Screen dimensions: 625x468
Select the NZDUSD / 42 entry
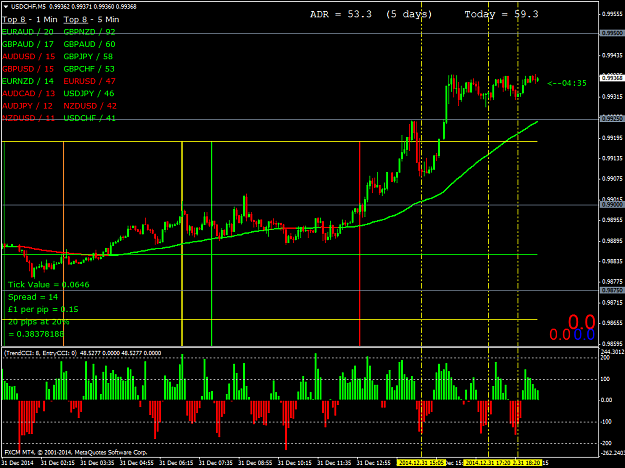pyautogui.click(x=90, y=106)
